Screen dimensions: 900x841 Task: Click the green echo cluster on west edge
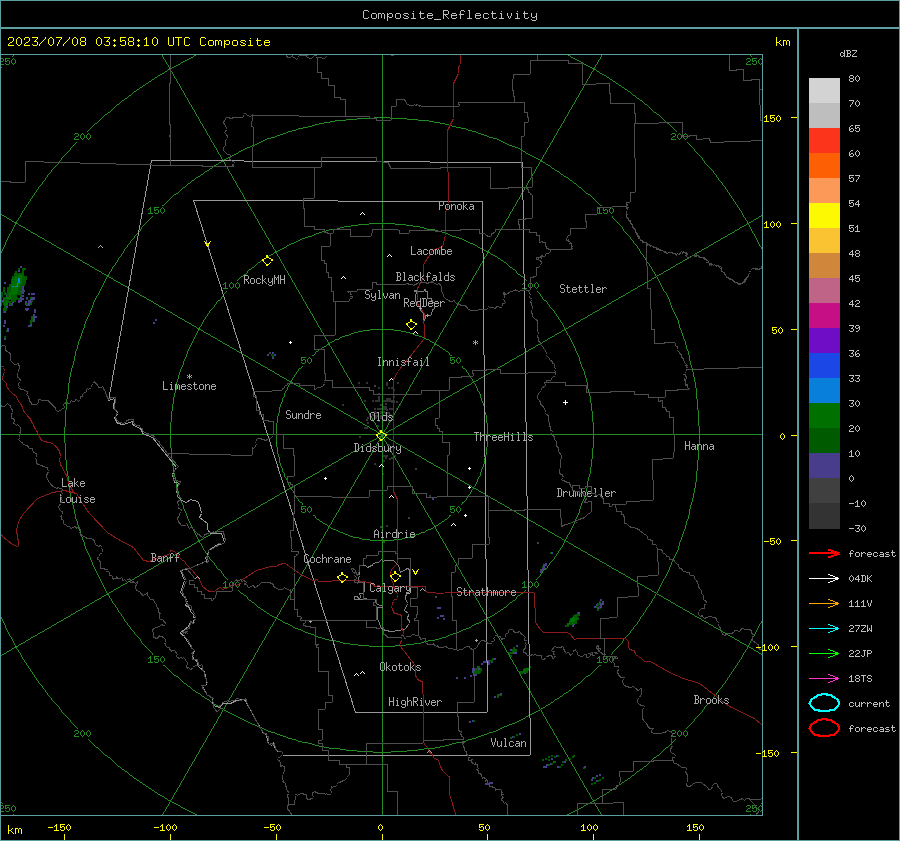click(14, 290)
